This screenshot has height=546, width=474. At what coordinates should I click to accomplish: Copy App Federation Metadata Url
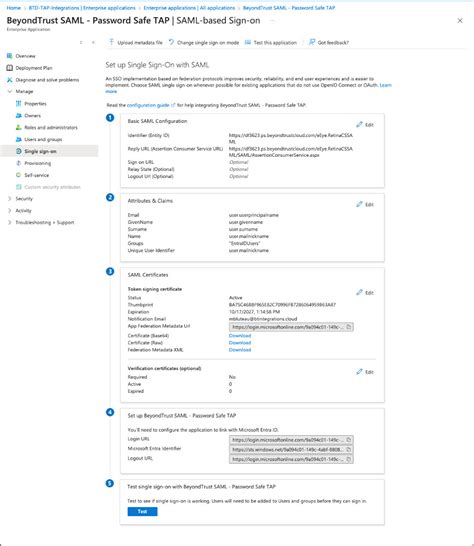[349, 327]
